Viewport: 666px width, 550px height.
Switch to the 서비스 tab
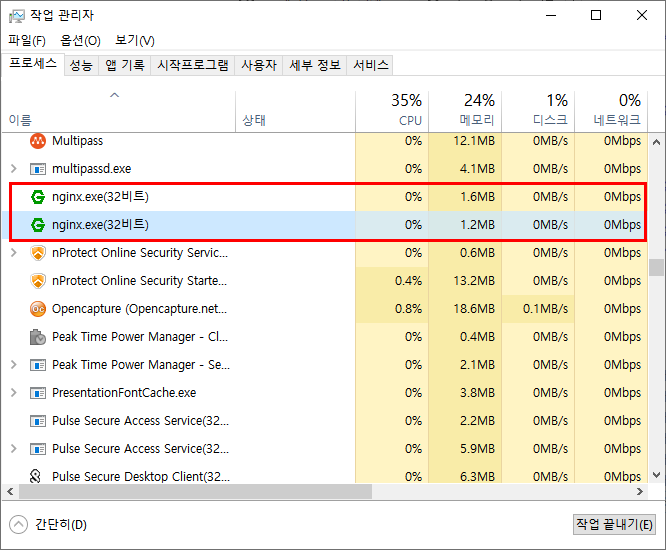[x=370, y=65]
